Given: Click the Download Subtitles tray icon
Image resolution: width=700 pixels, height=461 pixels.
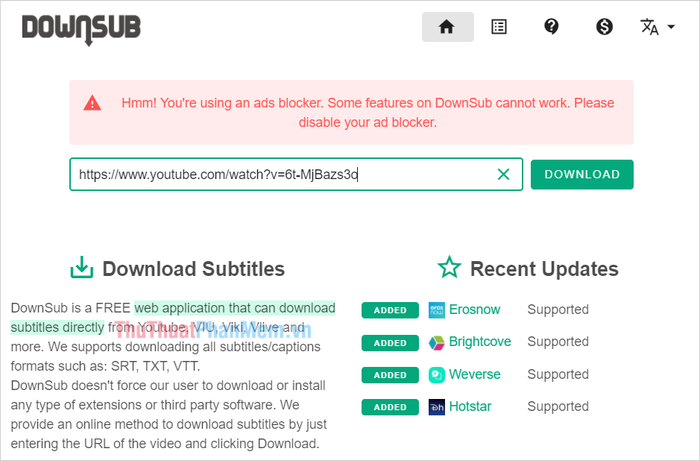Looking at the screenshot, I should pyautogui.click(x=82, y=267).
